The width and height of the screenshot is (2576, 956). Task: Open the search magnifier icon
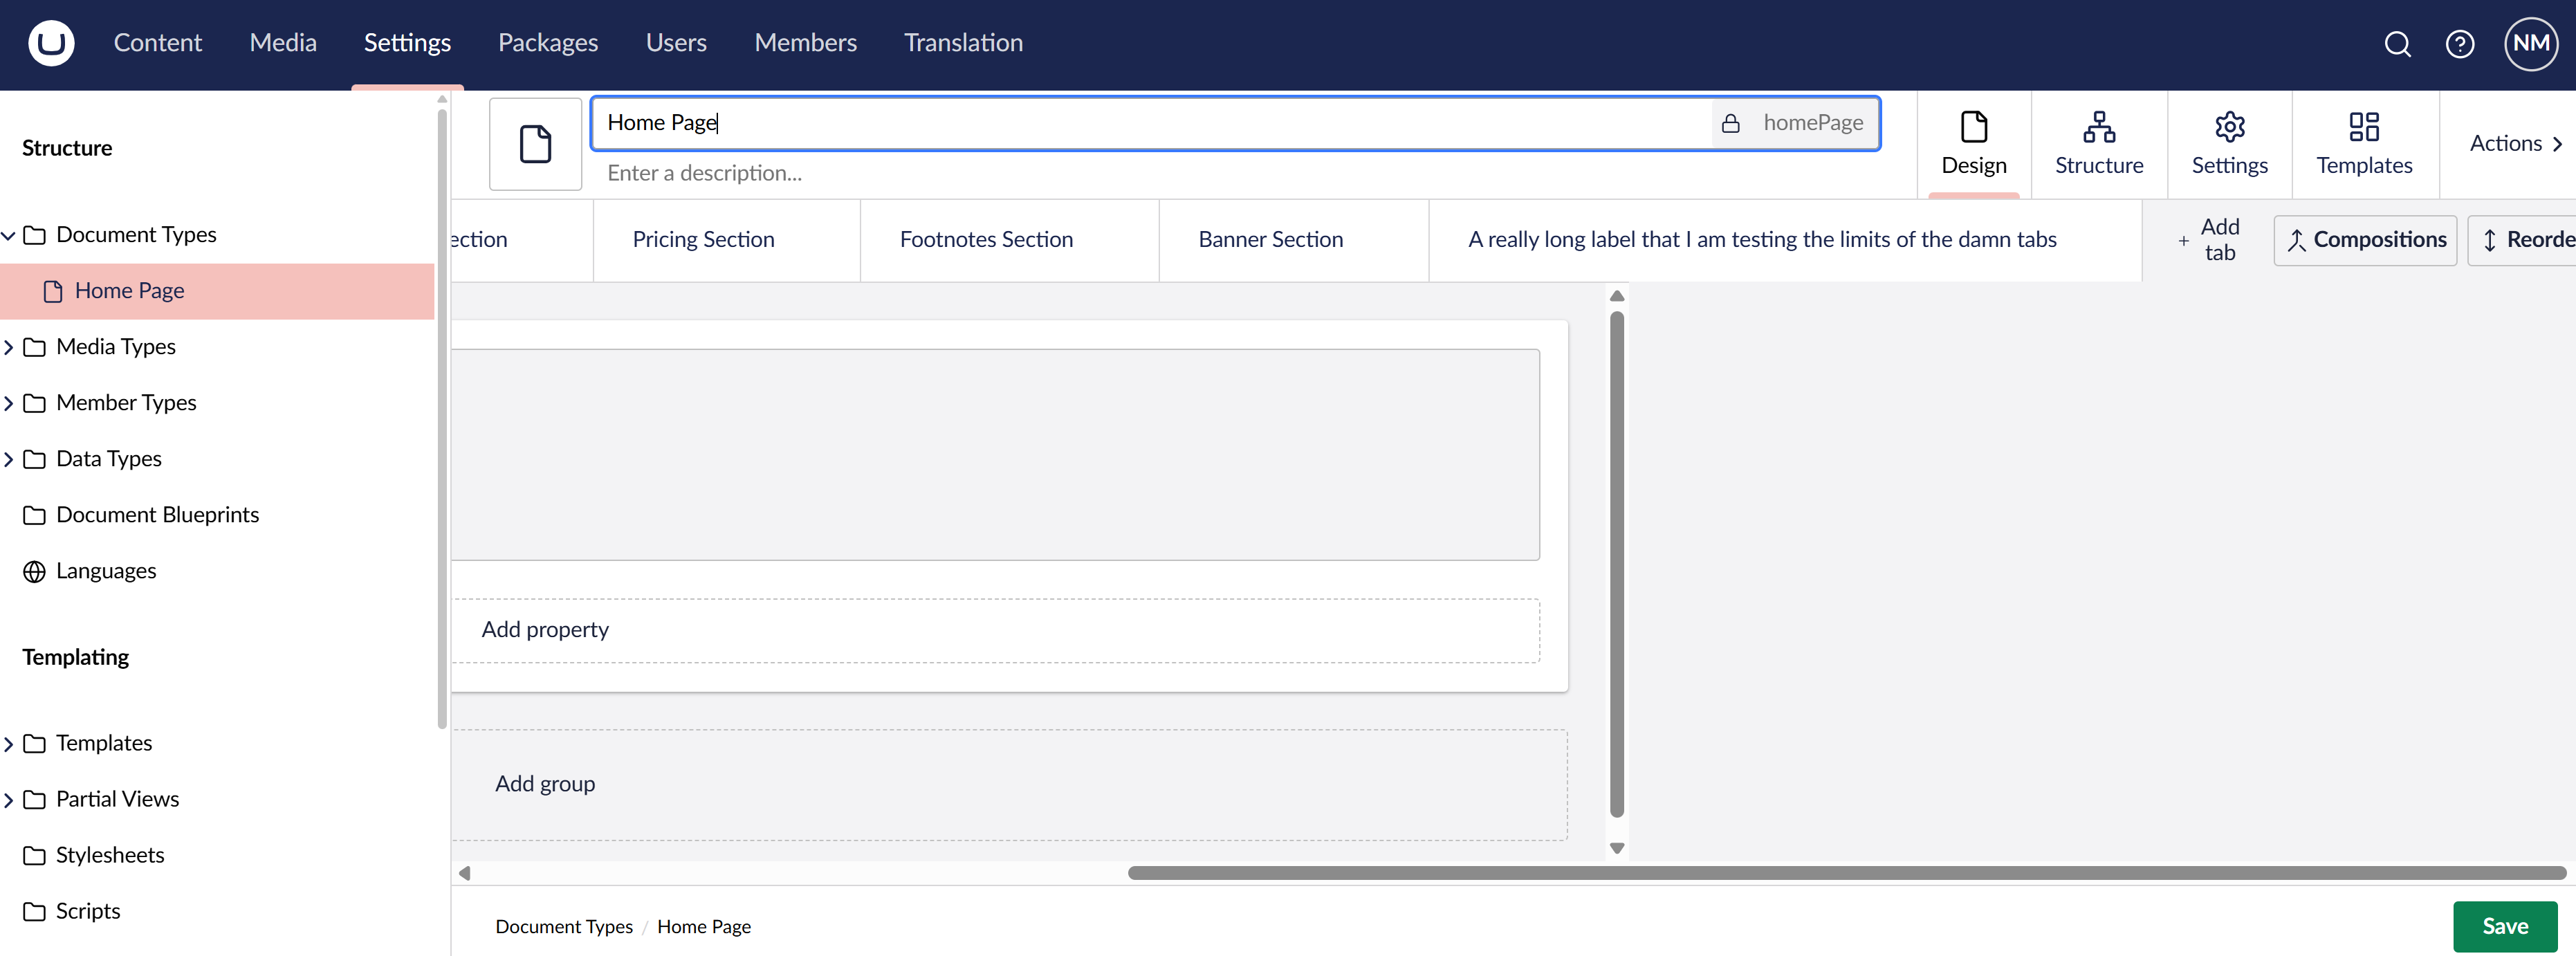[2397, 44]
